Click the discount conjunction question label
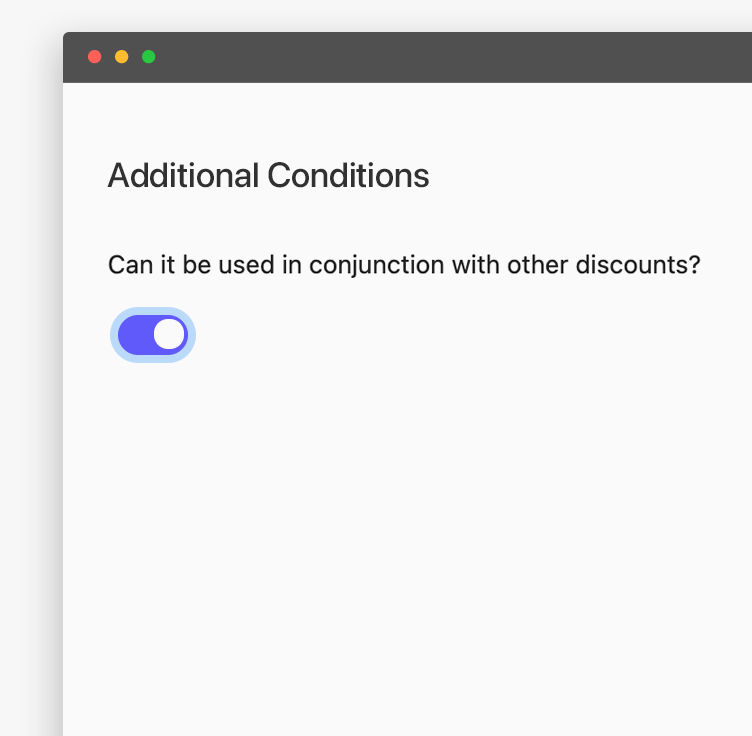Viewport: 752px width, 736px height. (x=404, y=265)
